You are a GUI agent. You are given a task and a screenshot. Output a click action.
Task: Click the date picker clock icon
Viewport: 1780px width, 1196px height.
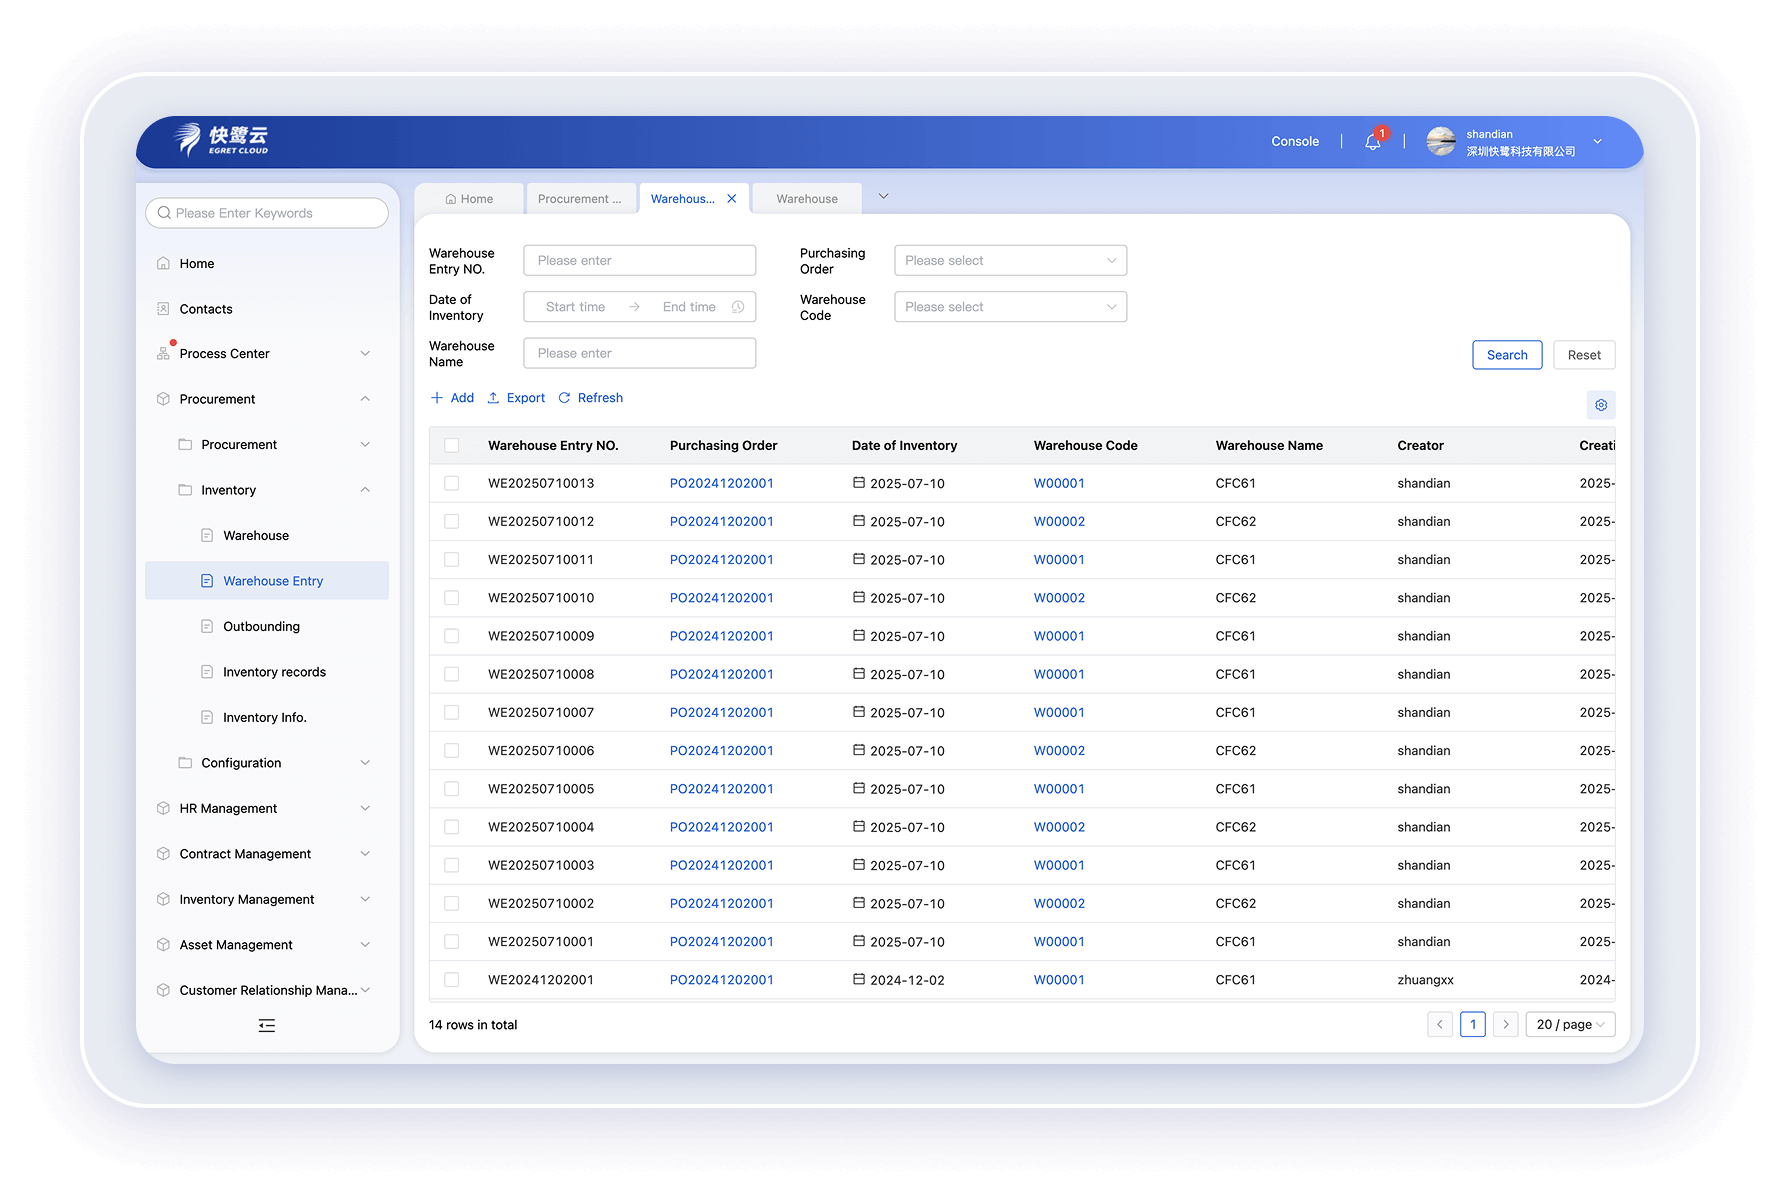click(x=738, y=306)
